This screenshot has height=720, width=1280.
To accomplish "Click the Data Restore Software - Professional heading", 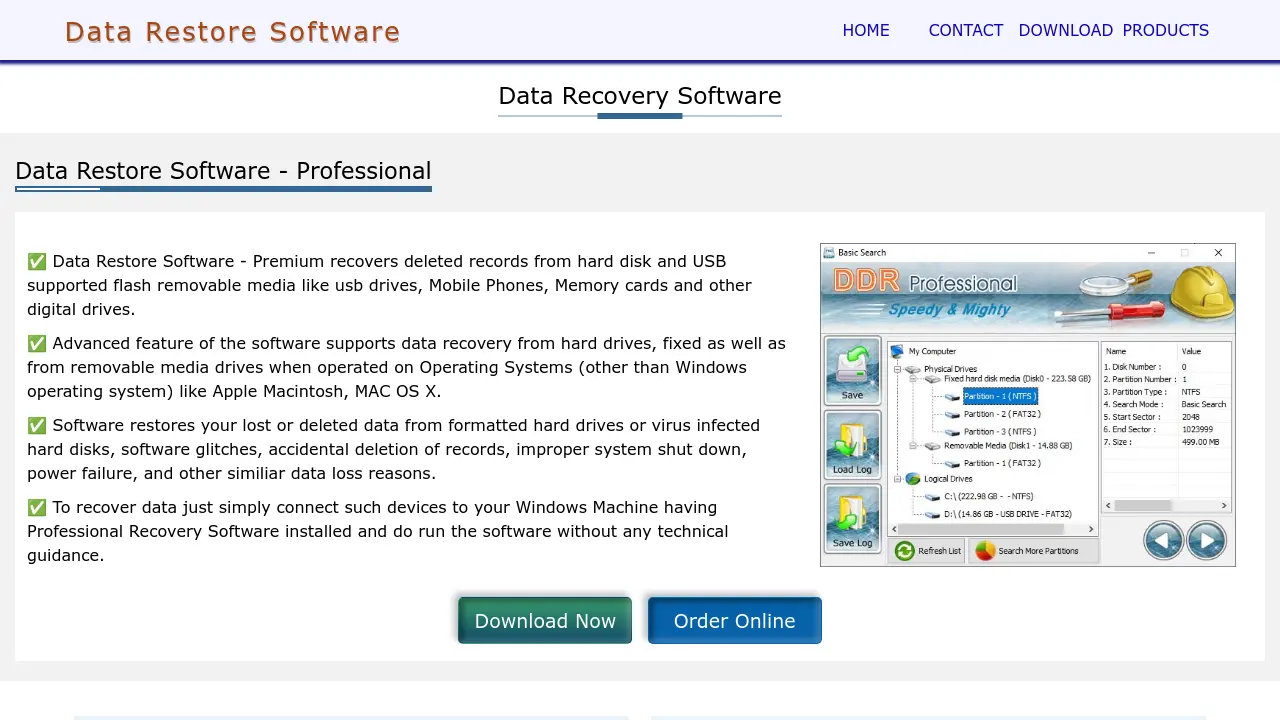I will pyautogui.click(x=223, y=171).
